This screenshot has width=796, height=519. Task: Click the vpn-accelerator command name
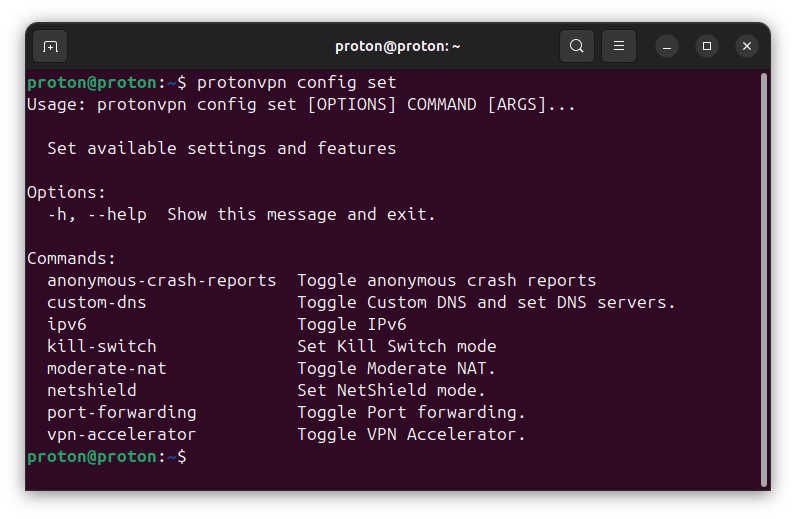121,435
